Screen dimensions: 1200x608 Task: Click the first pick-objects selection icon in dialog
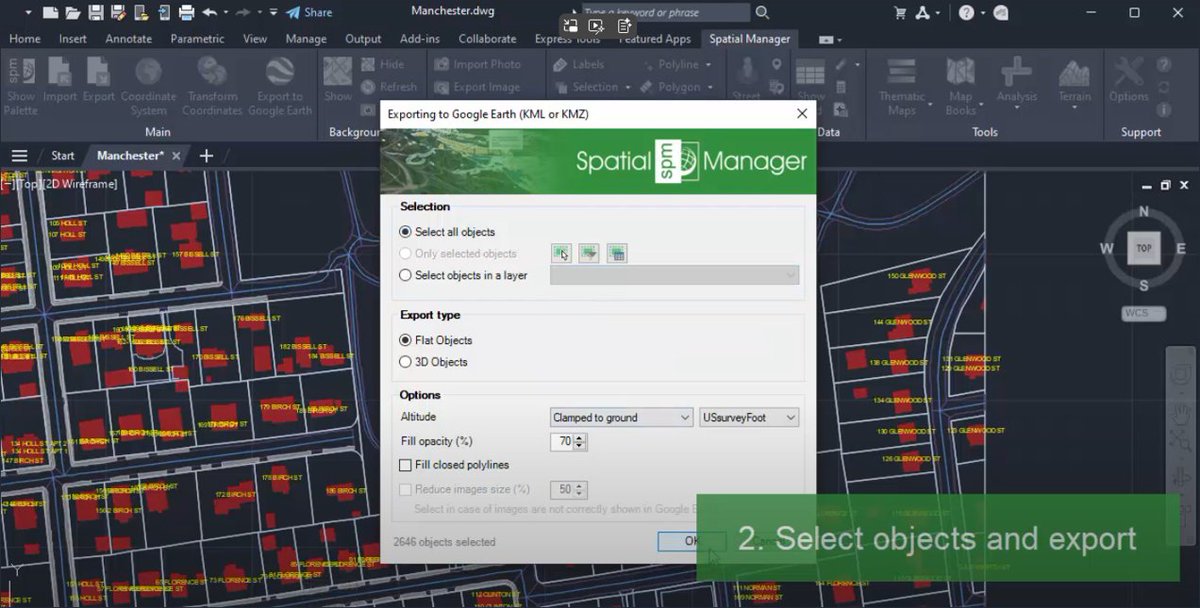point(561,253)
